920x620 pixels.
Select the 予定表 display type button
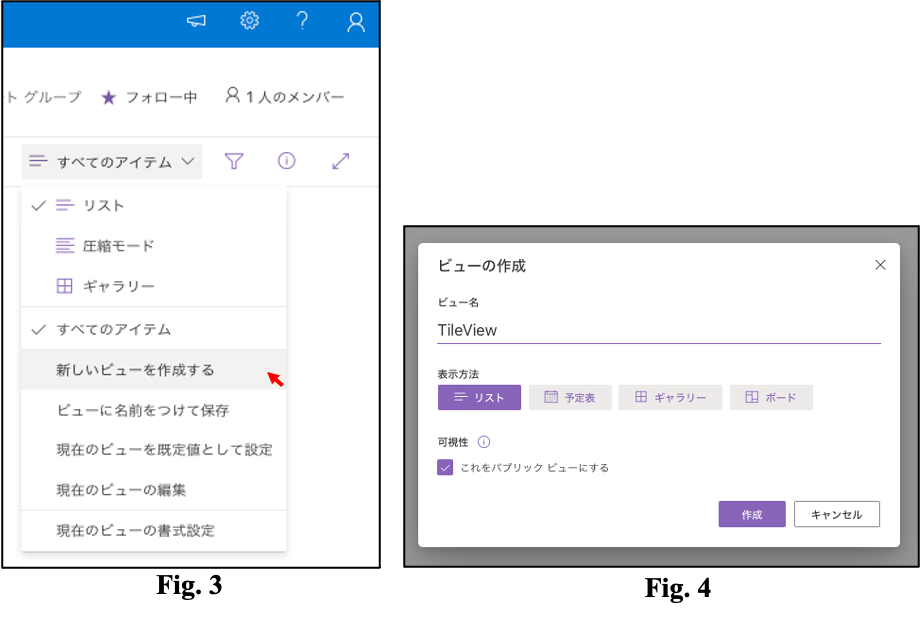(570, 397)
